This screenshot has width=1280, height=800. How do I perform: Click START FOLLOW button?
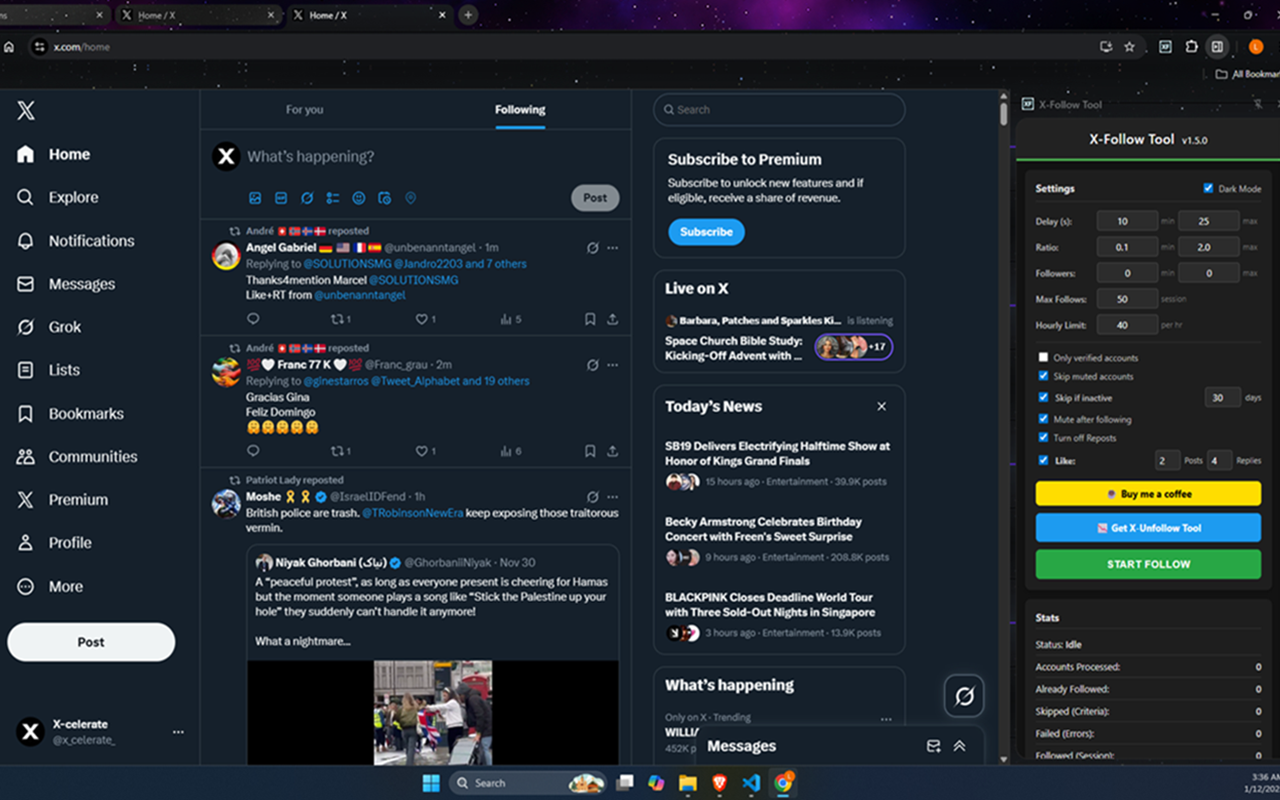coord(1148,564)
